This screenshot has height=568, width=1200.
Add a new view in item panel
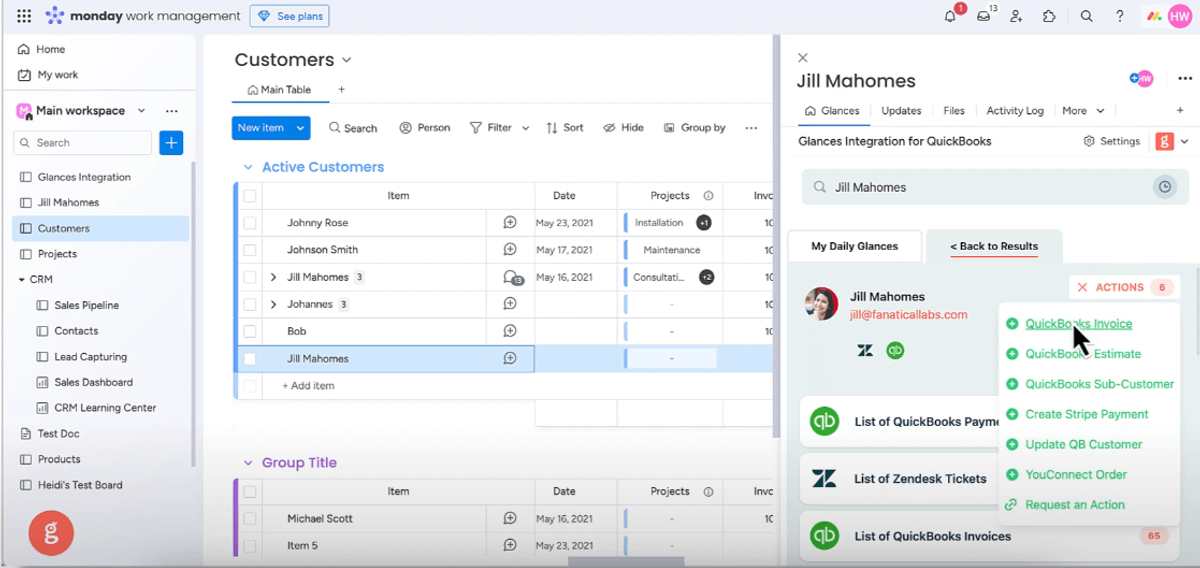1180,111
